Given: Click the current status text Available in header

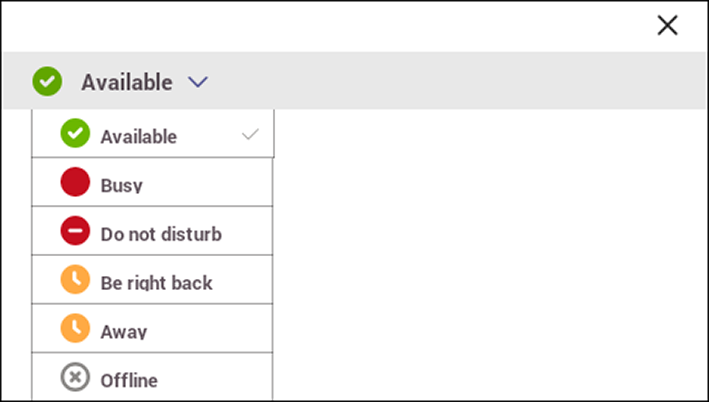Looking at the screenshot, I should point(127,82).
